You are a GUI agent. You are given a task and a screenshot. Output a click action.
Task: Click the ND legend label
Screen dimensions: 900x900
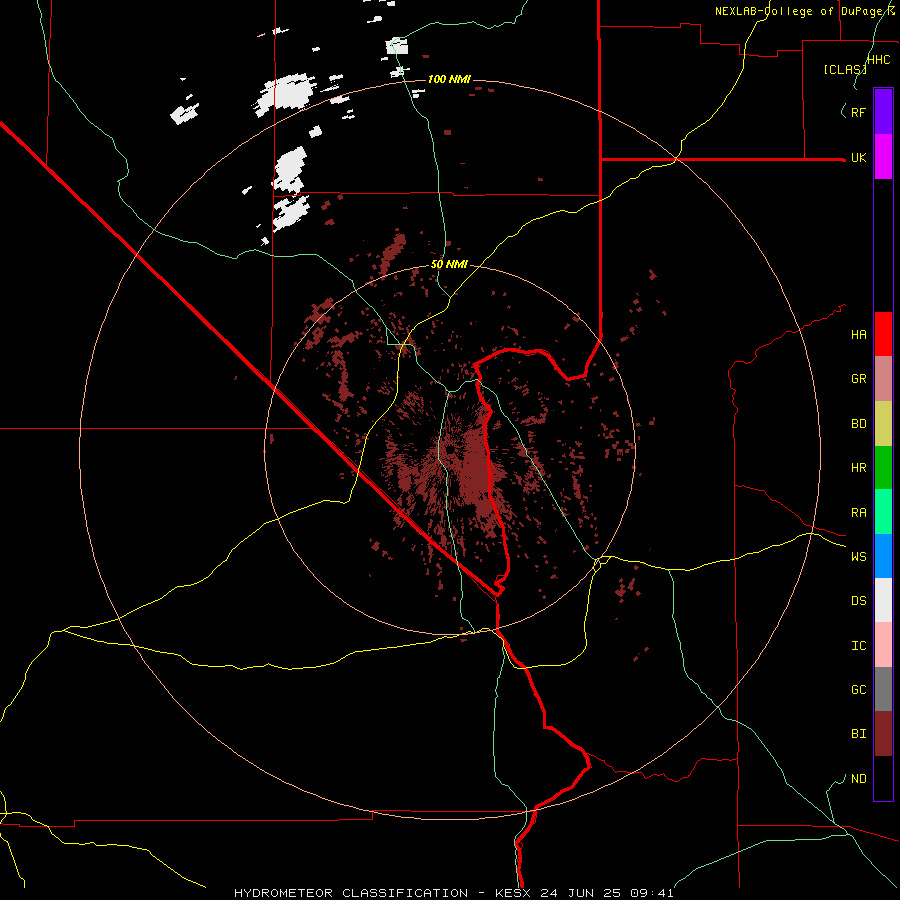tap(858, 779)
